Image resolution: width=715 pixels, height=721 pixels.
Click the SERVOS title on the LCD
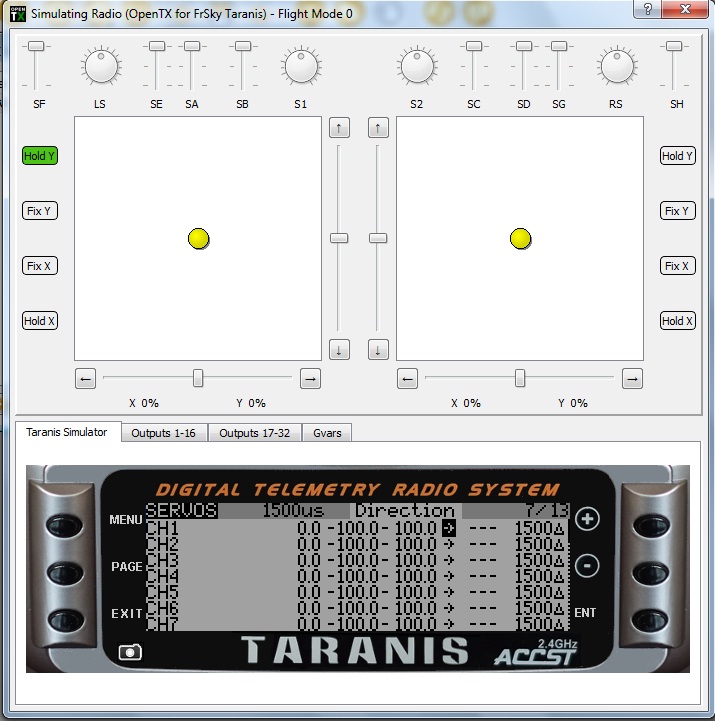pyautogui.click(x=182, y=511)
